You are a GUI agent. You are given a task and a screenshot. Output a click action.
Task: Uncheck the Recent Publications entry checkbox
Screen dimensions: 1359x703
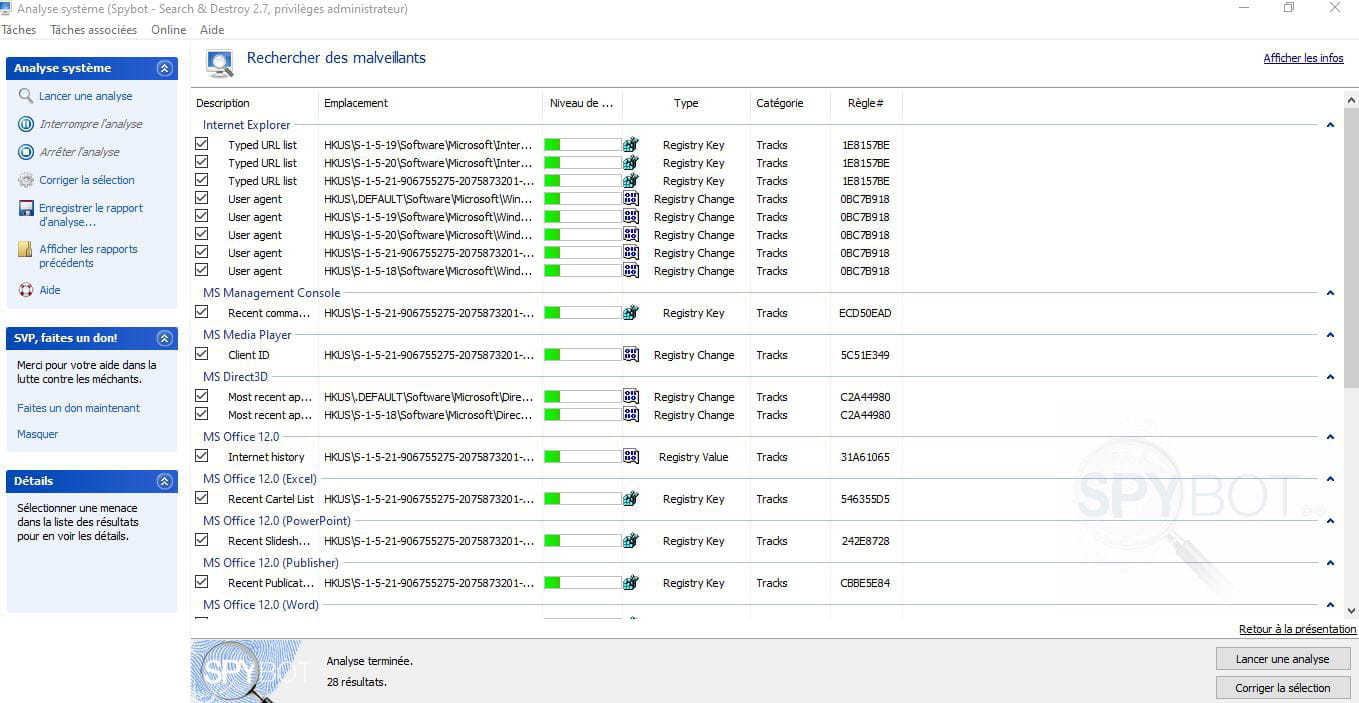202,582
